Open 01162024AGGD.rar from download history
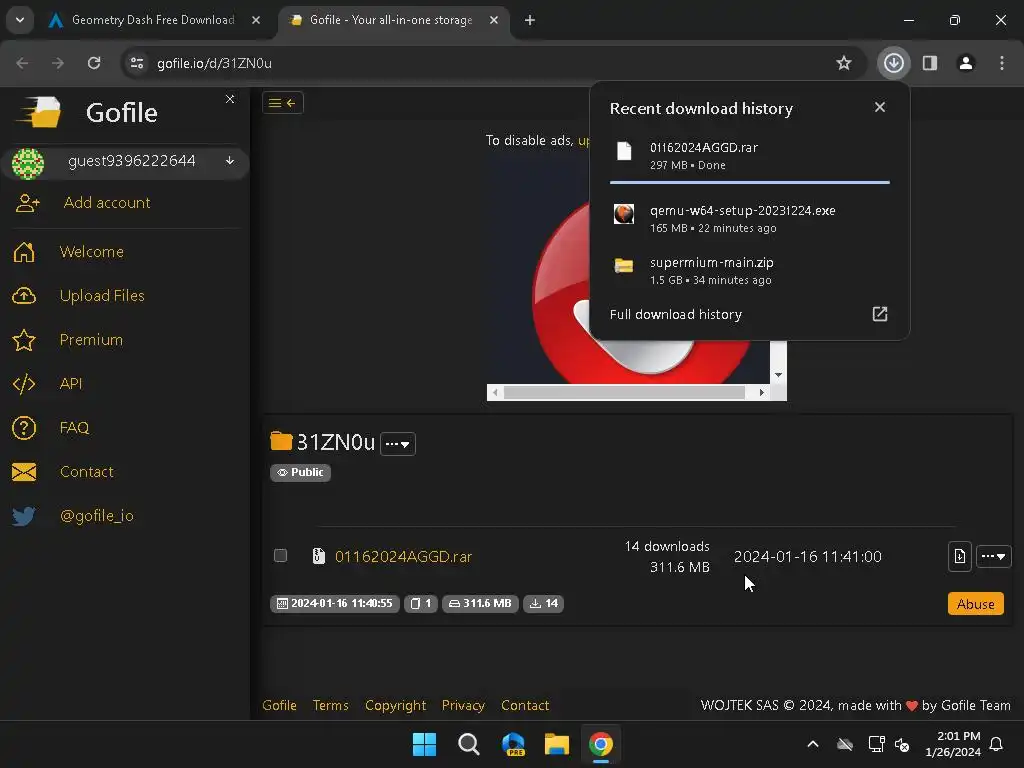The height and width of the screenshot is (768, 1024). point(750,155)
